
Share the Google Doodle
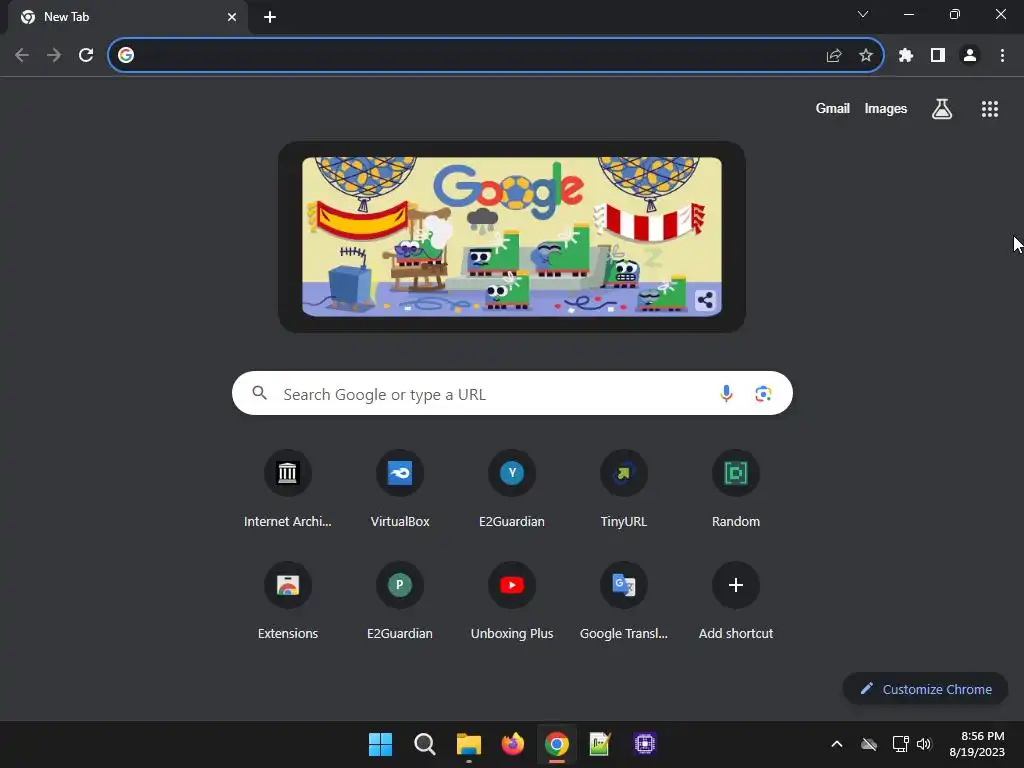click(705, 300)
